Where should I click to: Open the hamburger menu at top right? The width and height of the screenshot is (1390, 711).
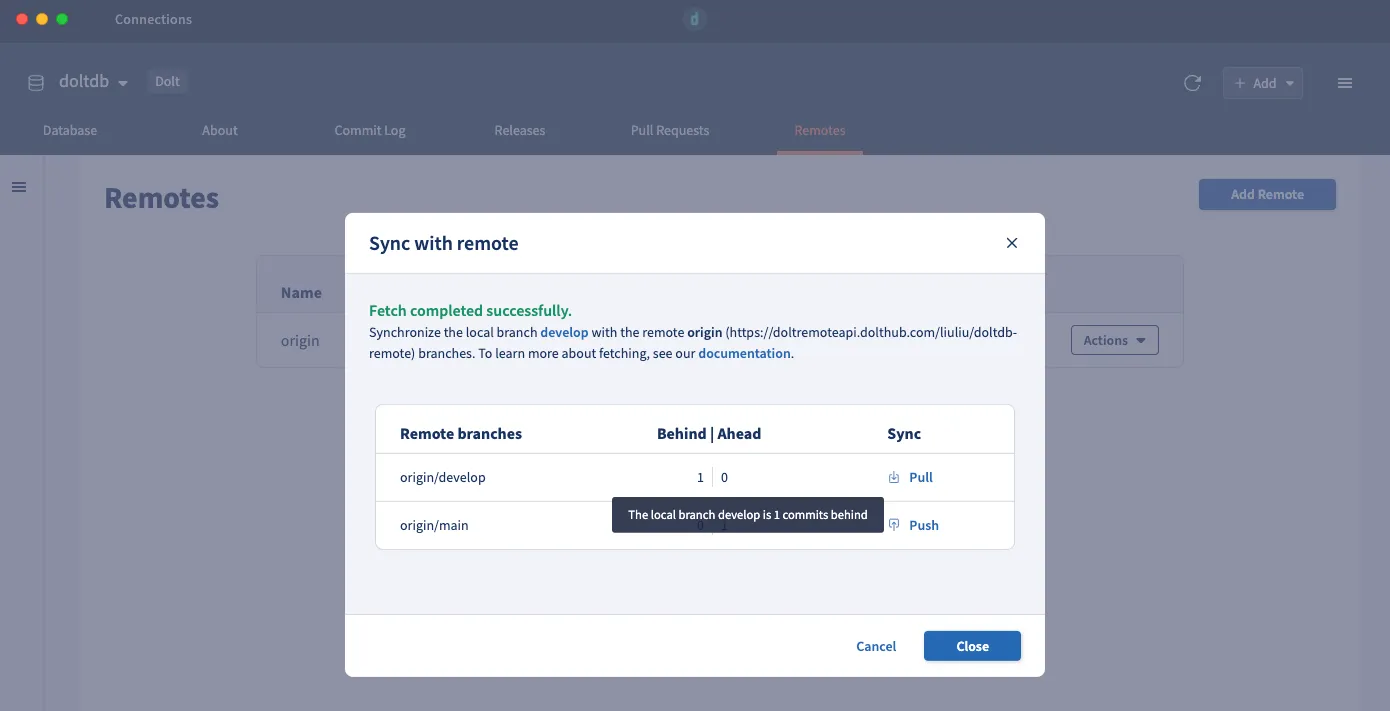point(1345,83)
